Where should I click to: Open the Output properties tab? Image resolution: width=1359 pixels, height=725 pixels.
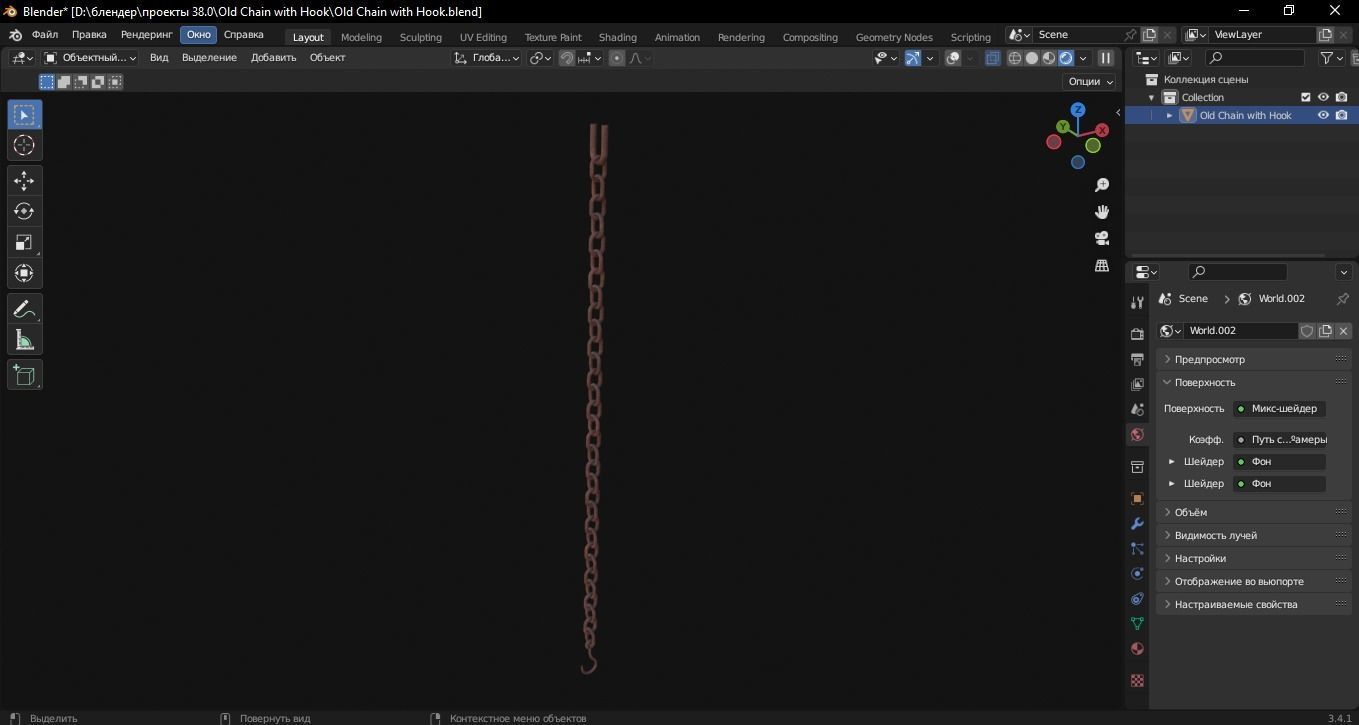pos(1137,359)
